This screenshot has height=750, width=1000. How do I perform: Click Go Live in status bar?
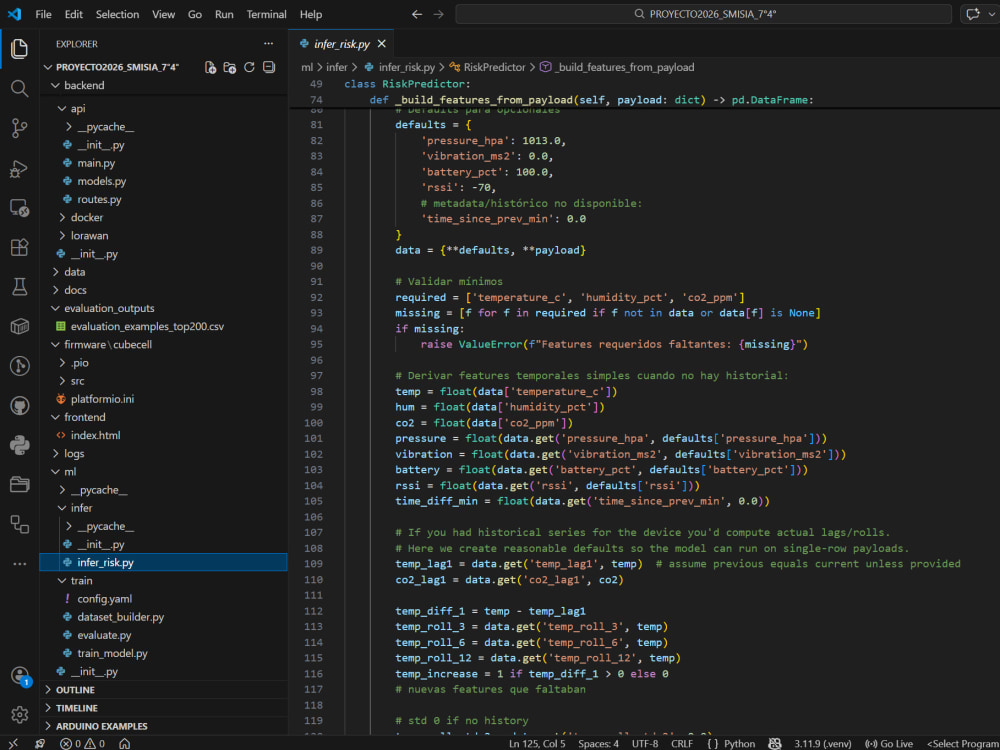888,744
